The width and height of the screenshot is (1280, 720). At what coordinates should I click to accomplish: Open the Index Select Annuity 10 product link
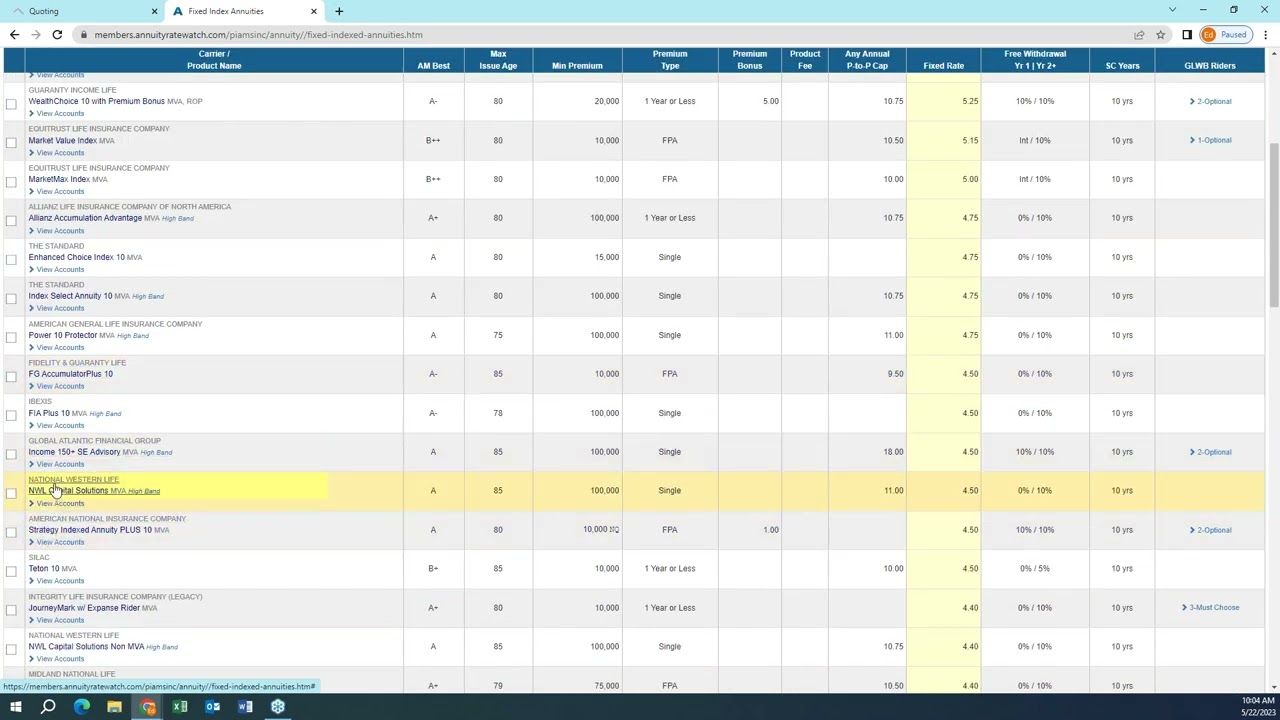pyautogui.click(x=70, y=296)
